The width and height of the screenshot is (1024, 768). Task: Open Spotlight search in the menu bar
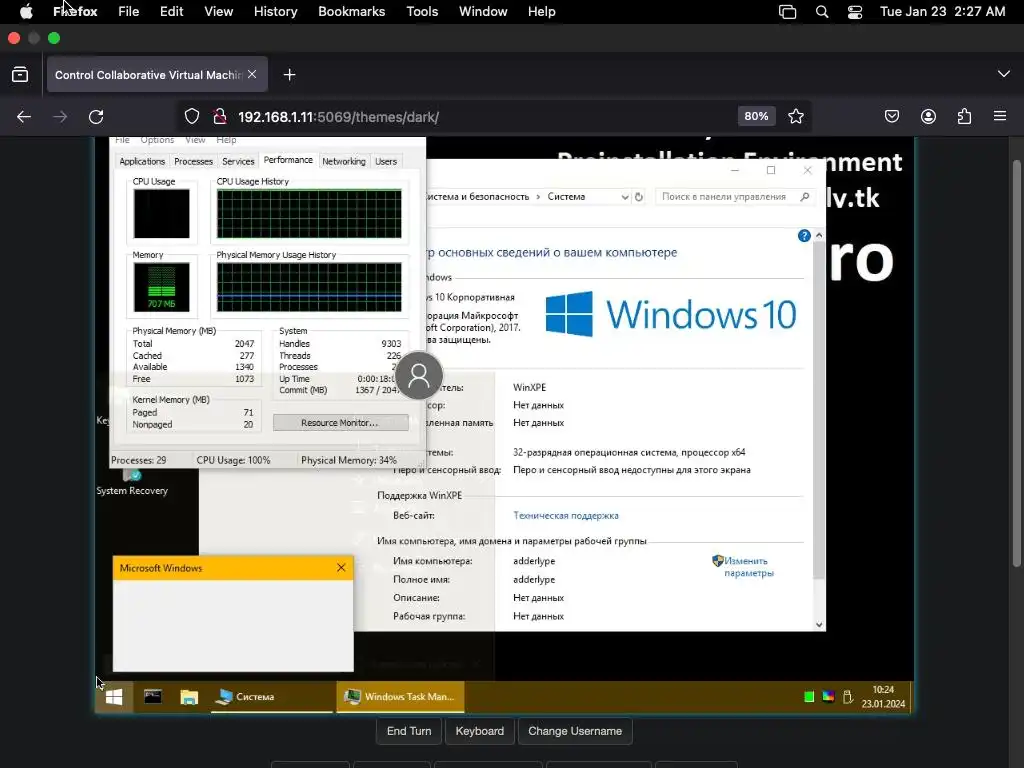822,12
